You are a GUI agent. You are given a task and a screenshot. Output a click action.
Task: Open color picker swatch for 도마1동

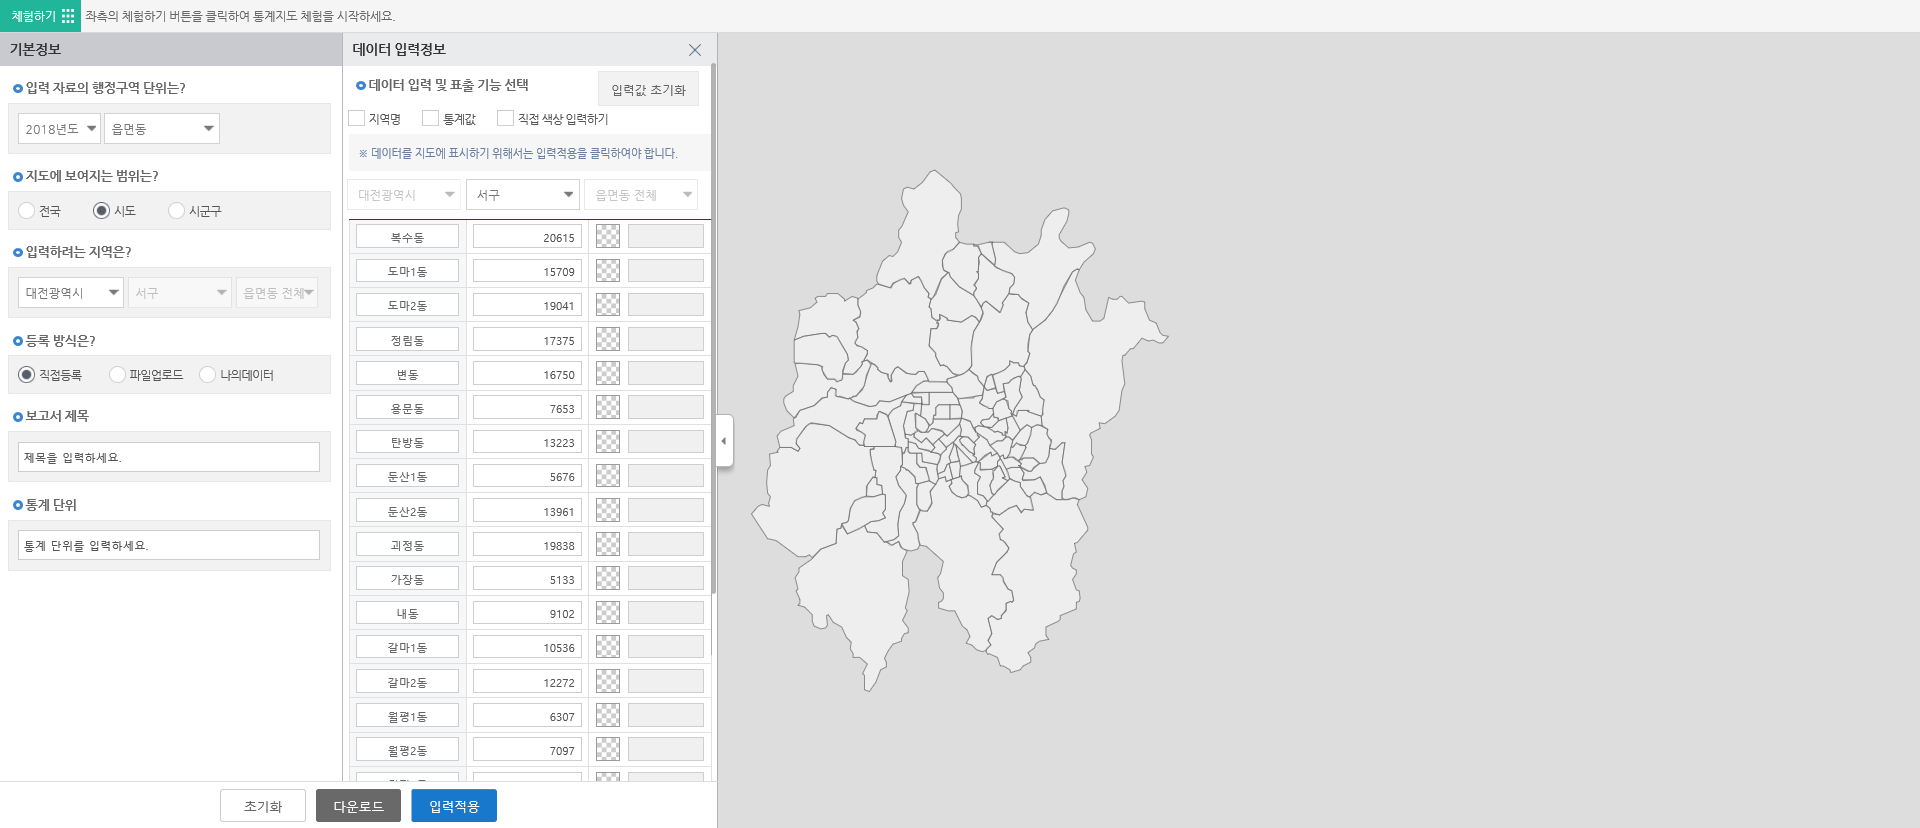tap(608, 271)
